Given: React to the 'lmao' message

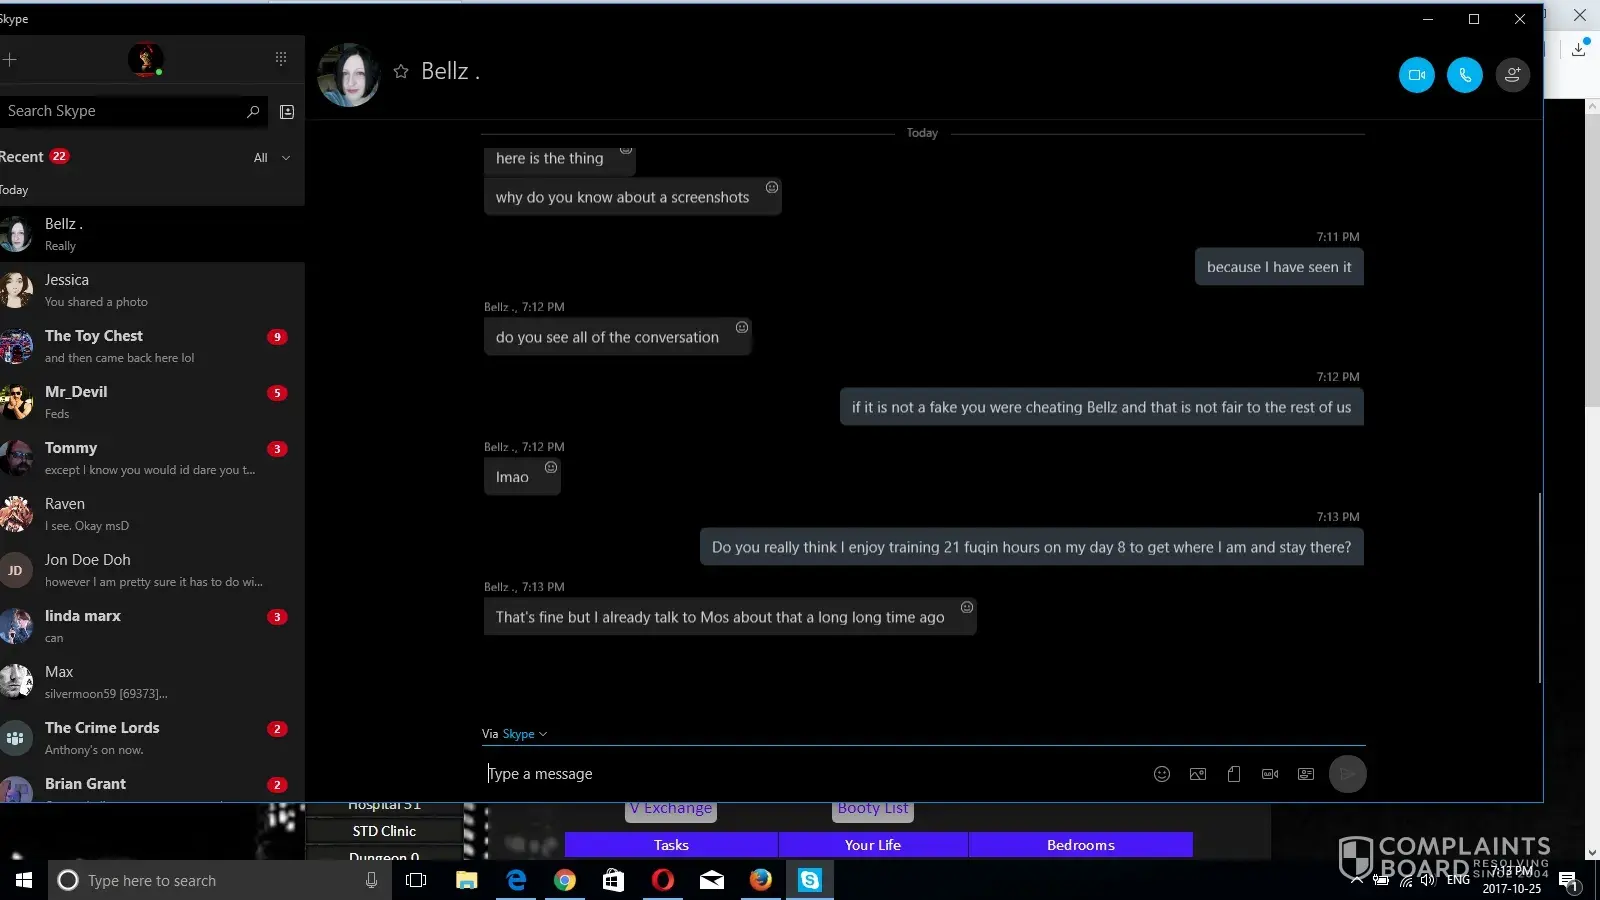Looking at the screenshot, I should point(551,468).
